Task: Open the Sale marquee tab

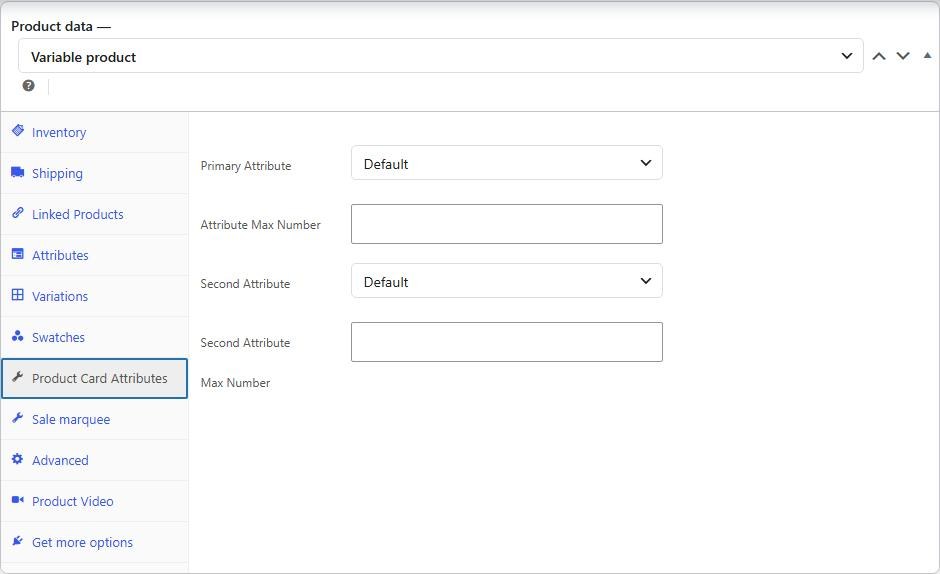Action: [x=95, y=419]
